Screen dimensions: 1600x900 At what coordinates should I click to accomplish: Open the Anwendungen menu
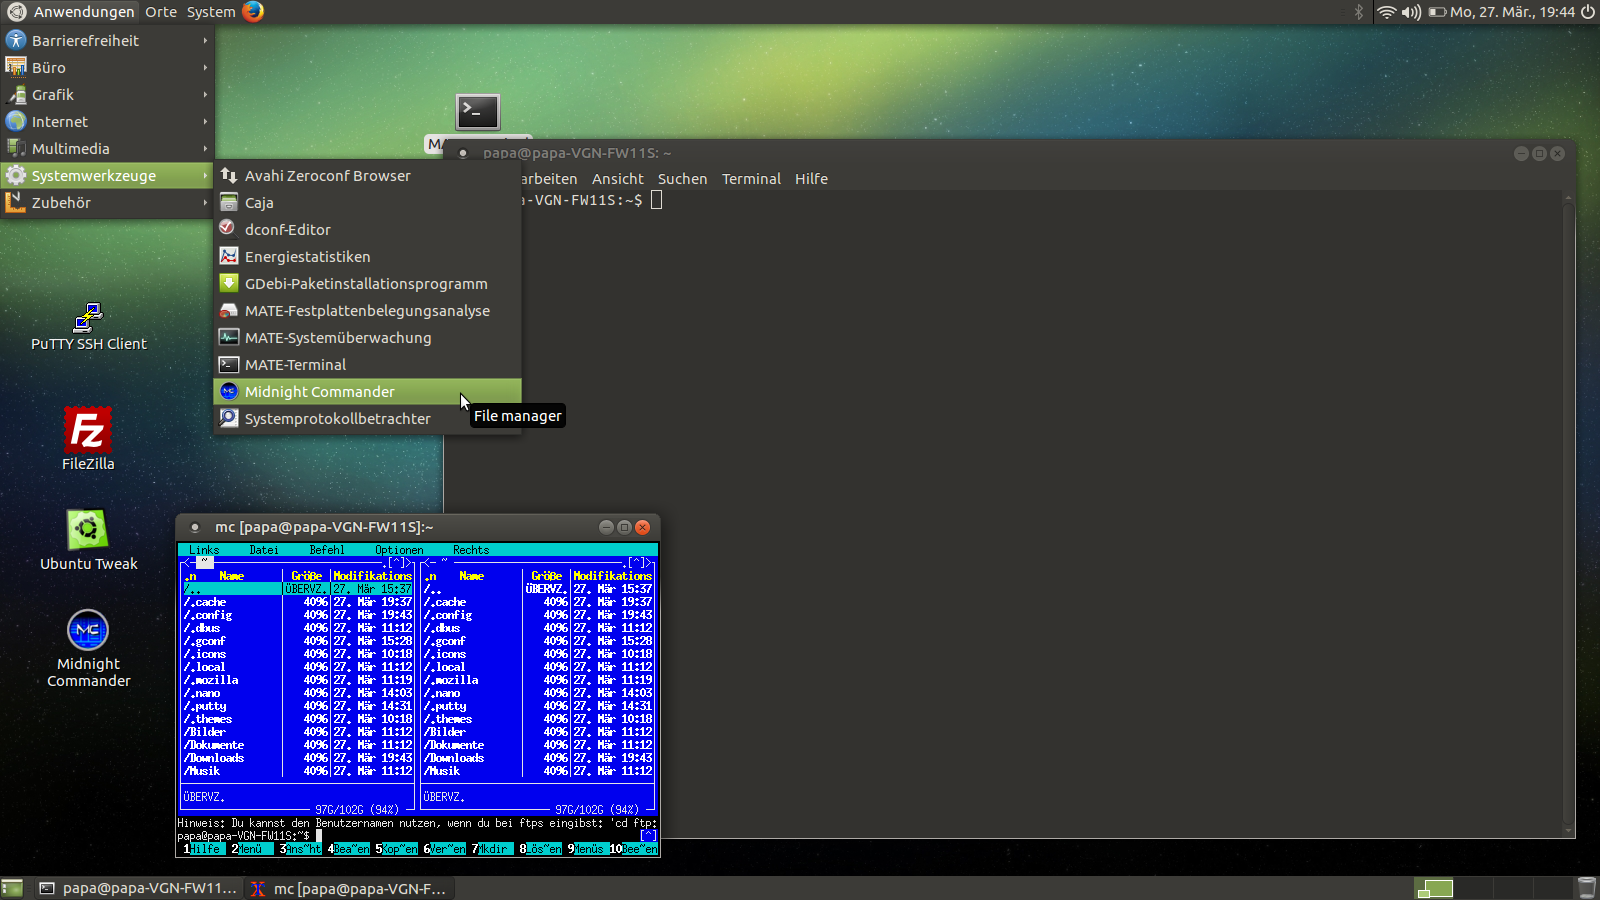point(70,12)
